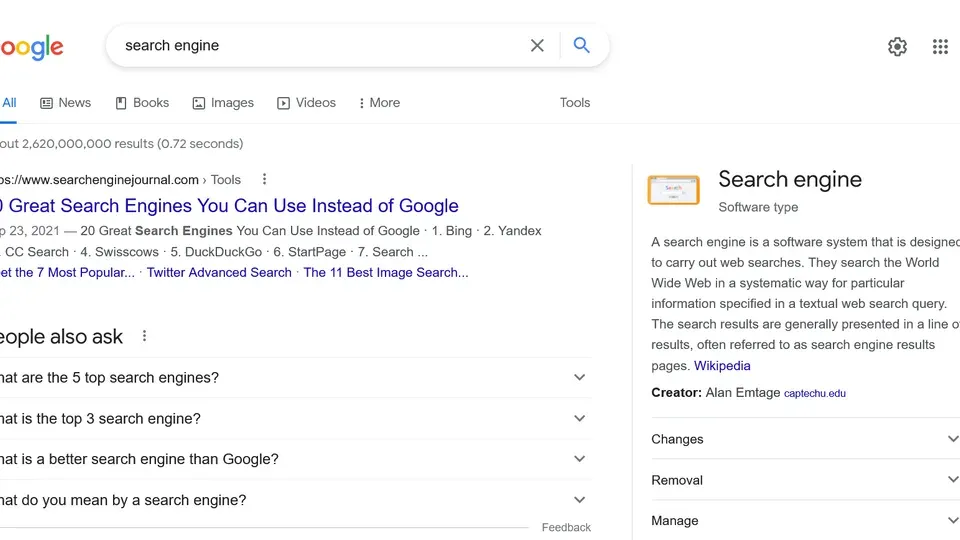Click the Creator Alan Emtage text
This screenshot has height=540, width=960.
point(716,392)
